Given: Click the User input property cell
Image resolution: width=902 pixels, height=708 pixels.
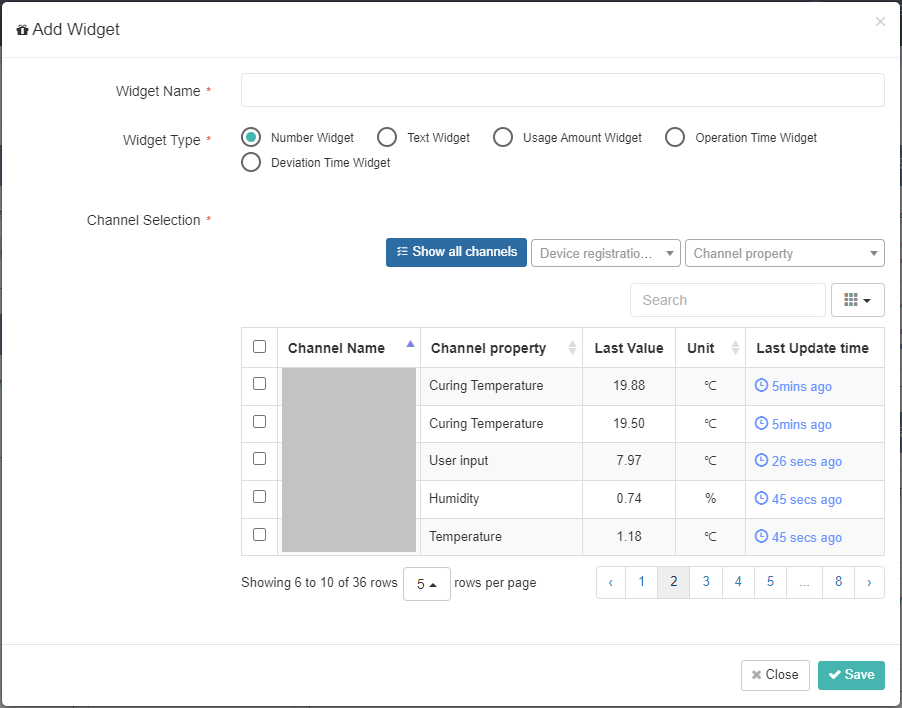Looking at the screenshot, I should coord(502,461).
